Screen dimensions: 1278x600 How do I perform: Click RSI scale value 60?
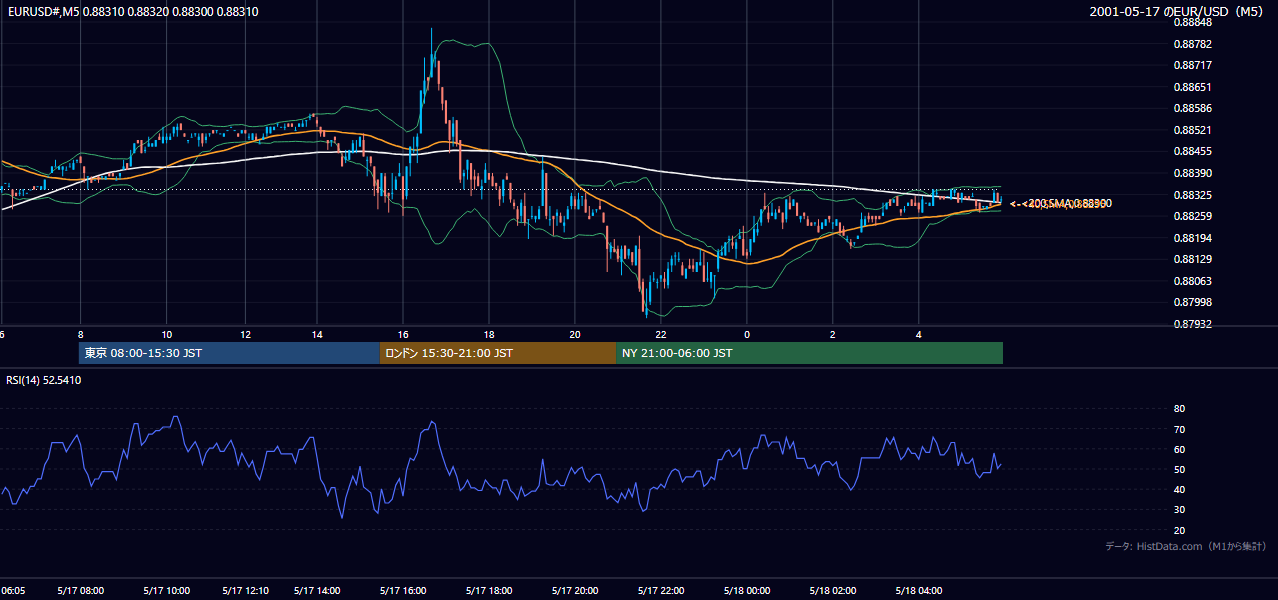pos(1179,449)
